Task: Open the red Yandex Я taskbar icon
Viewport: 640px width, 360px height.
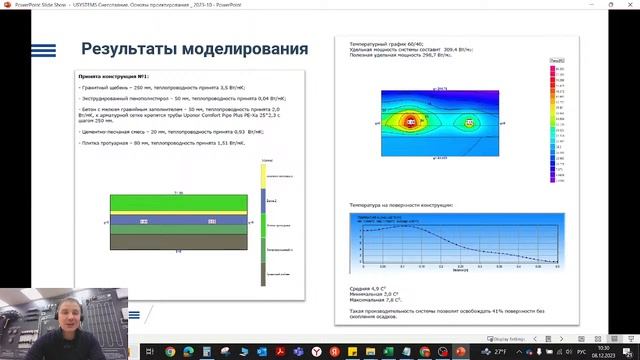Action: [335, 351]
